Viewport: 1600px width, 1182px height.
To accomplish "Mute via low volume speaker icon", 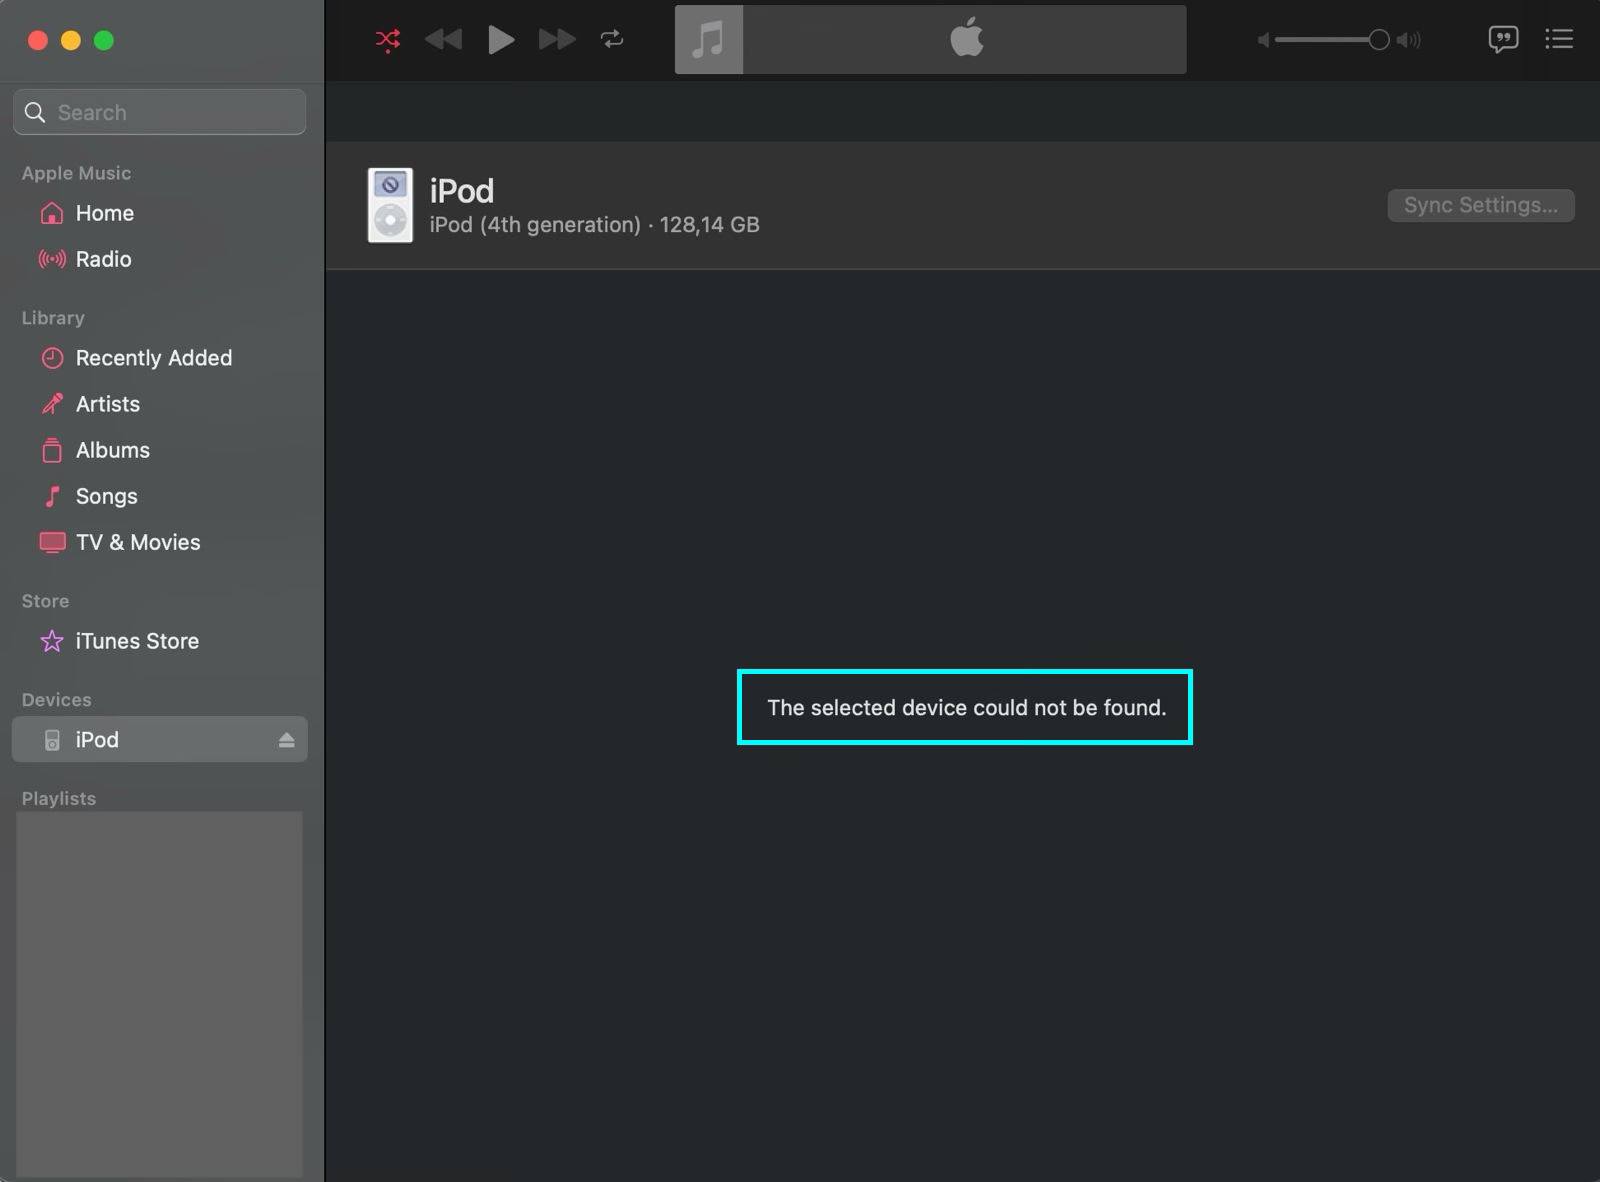I will click(1263, 40).
